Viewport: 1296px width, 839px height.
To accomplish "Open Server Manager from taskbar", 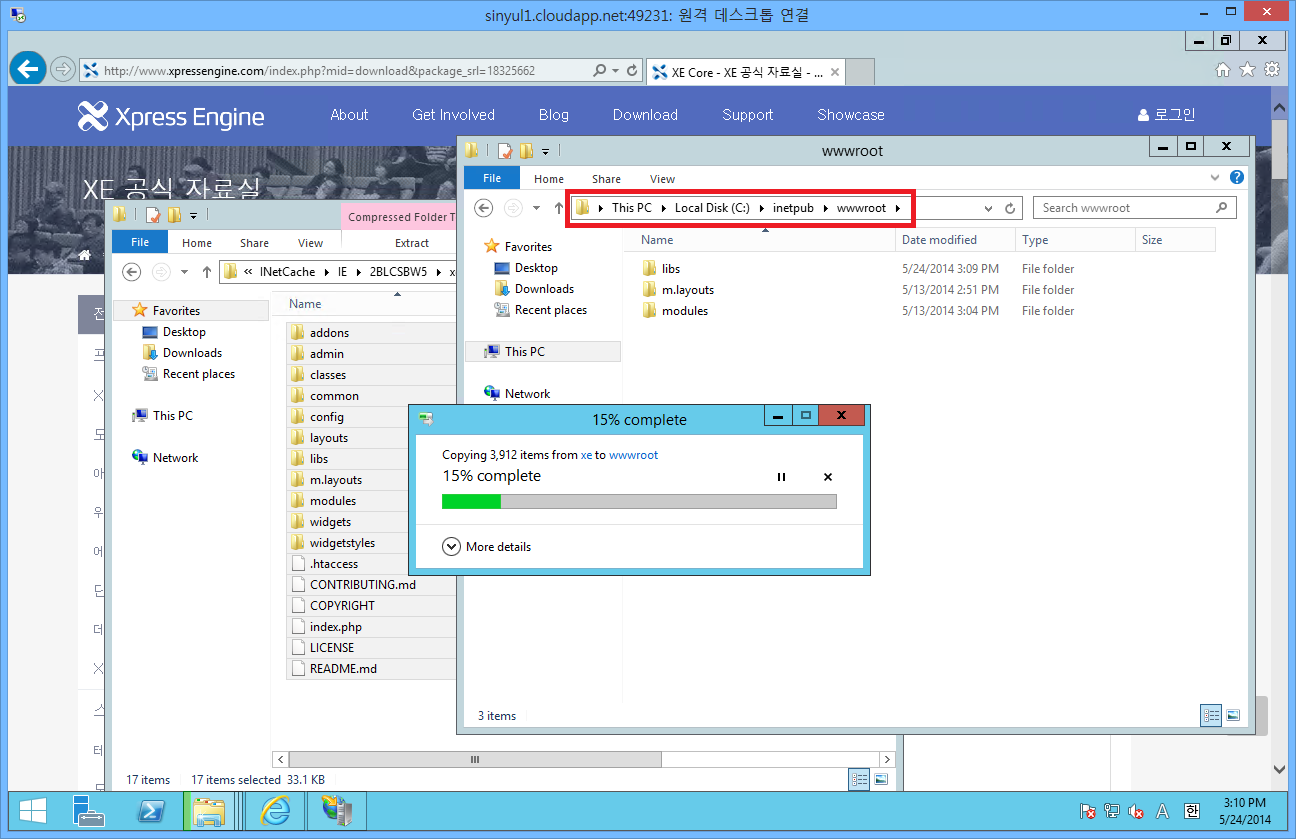I will pos(90,812).
